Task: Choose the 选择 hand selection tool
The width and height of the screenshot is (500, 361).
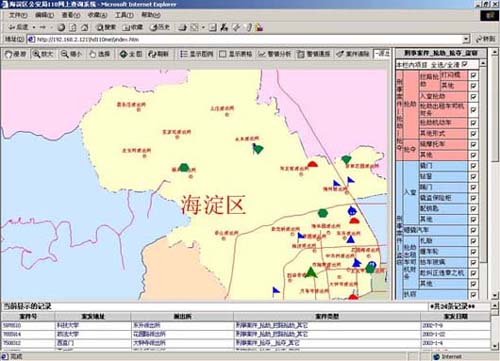Action: (x=100, y=54)
